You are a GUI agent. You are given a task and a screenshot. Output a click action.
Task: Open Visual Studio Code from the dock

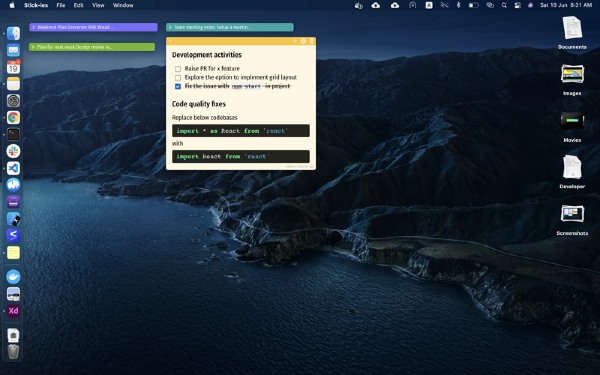(x=13, y=168)
